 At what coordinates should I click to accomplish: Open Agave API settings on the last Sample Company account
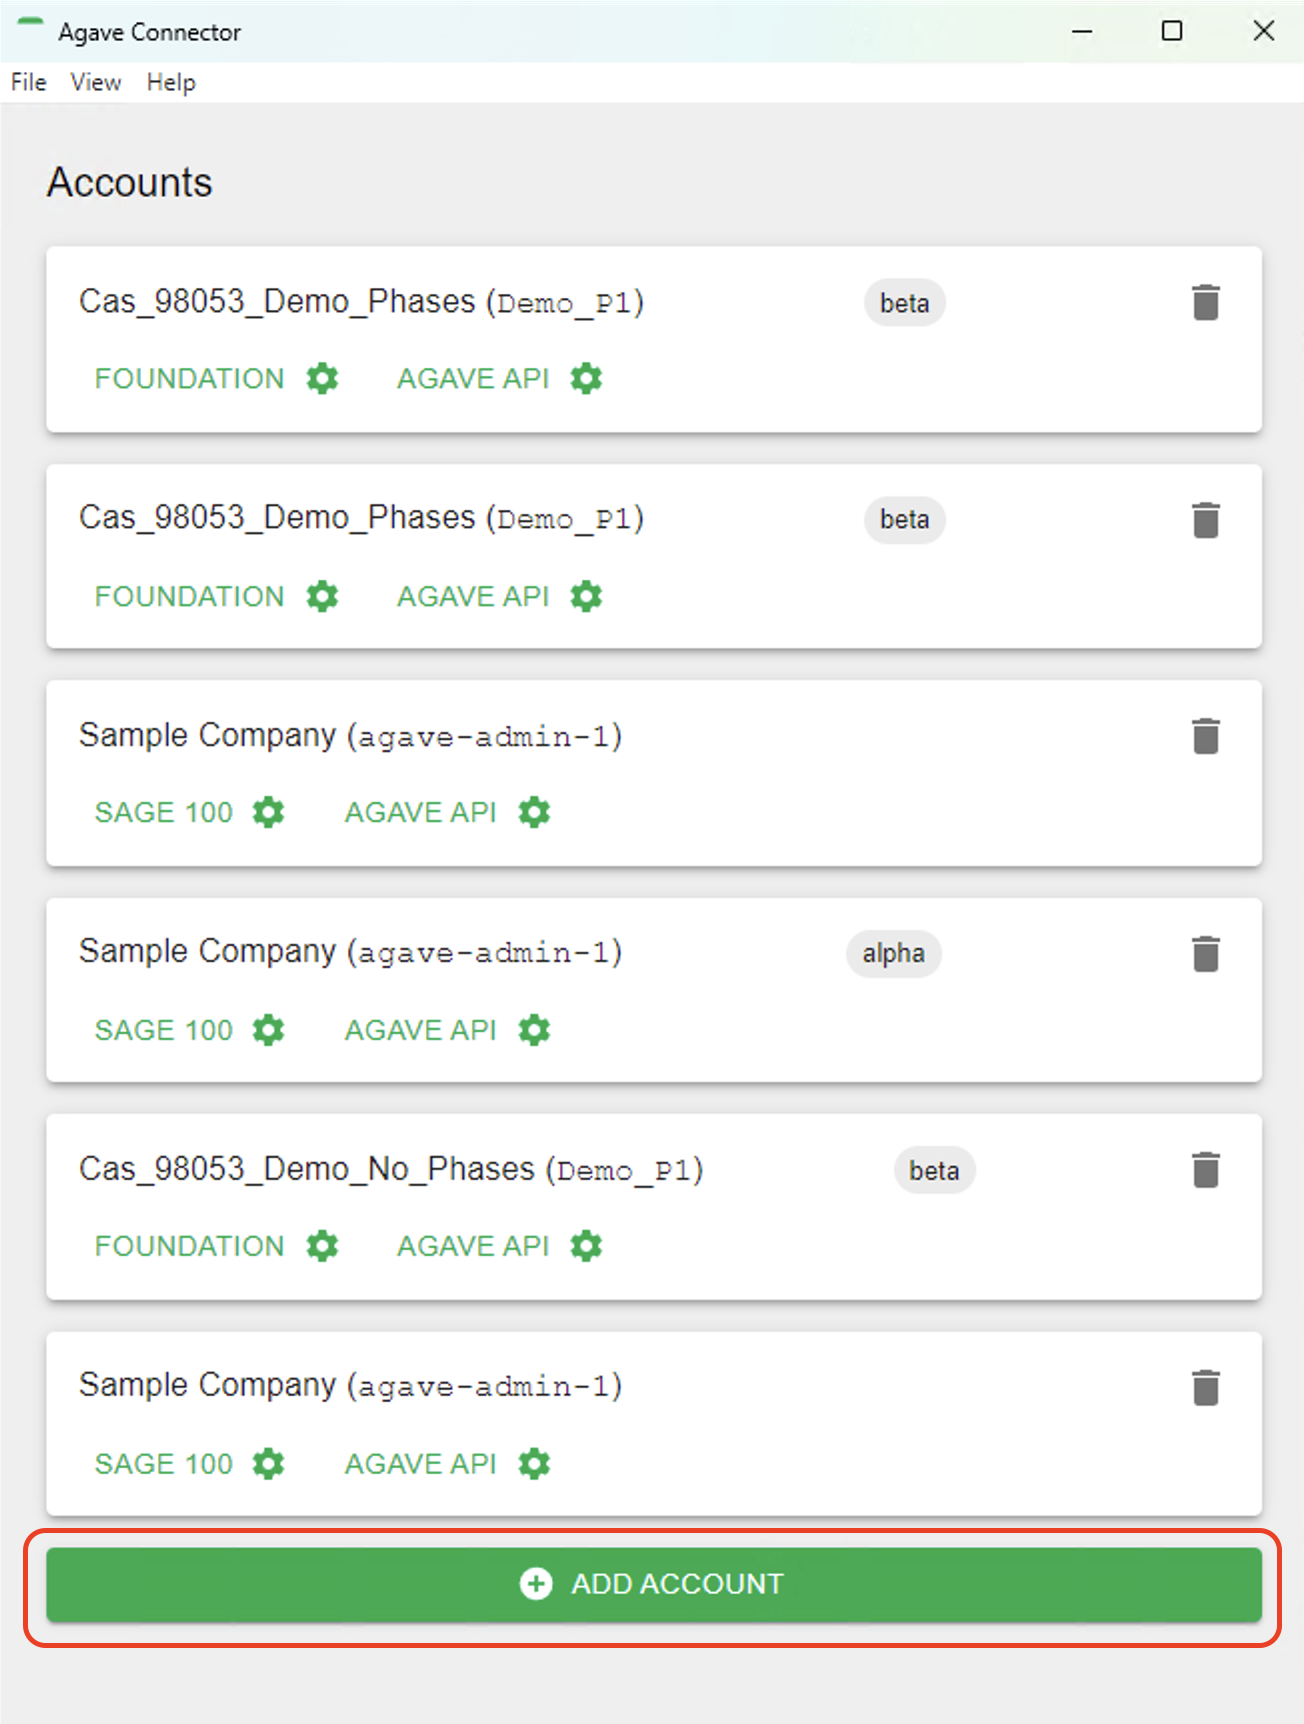[533, 1464]
